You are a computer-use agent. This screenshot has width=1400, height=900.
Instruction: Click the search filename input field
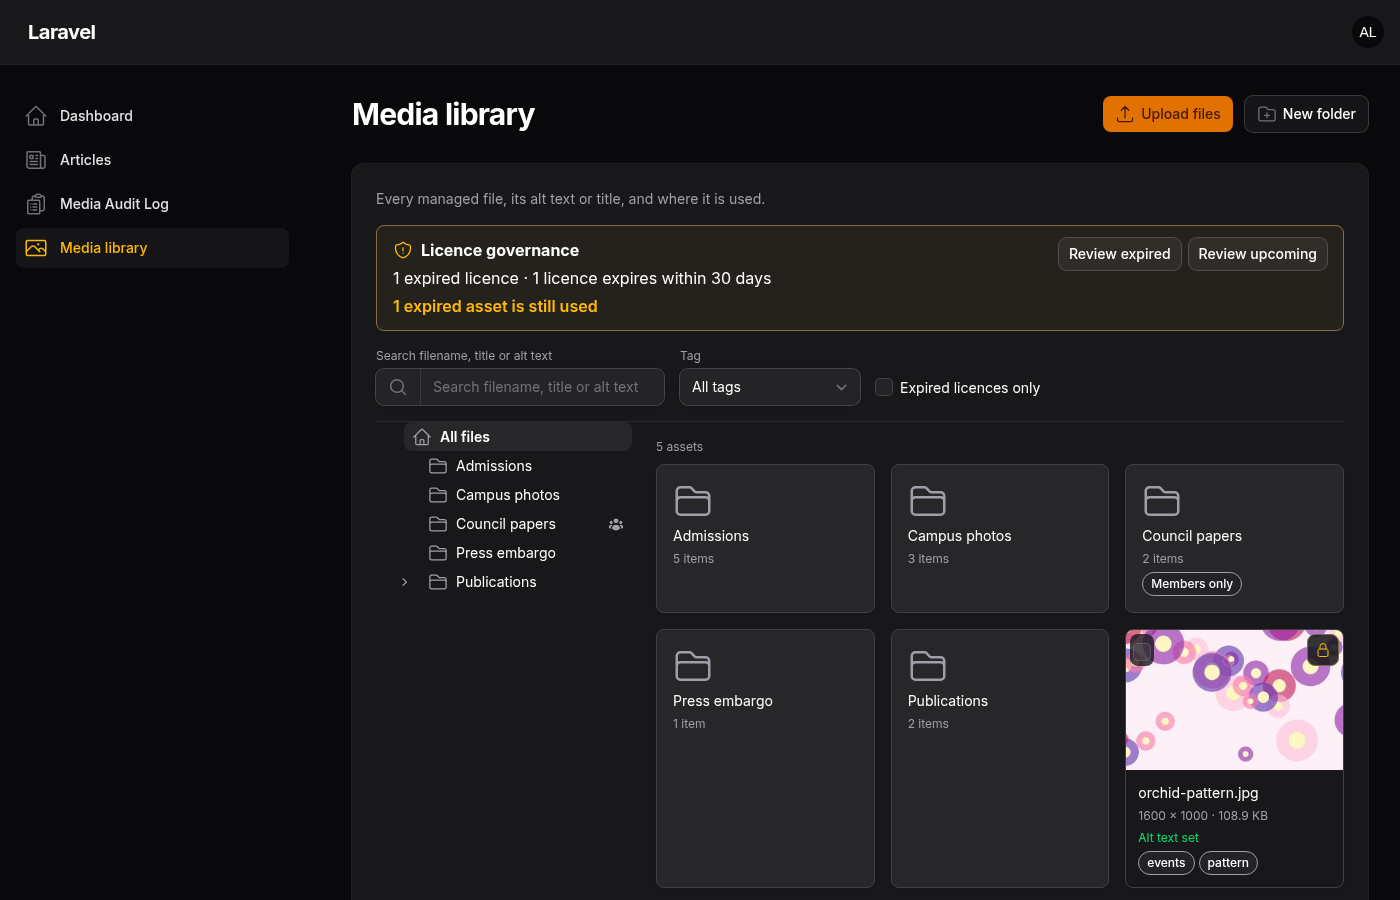point(542,387)
